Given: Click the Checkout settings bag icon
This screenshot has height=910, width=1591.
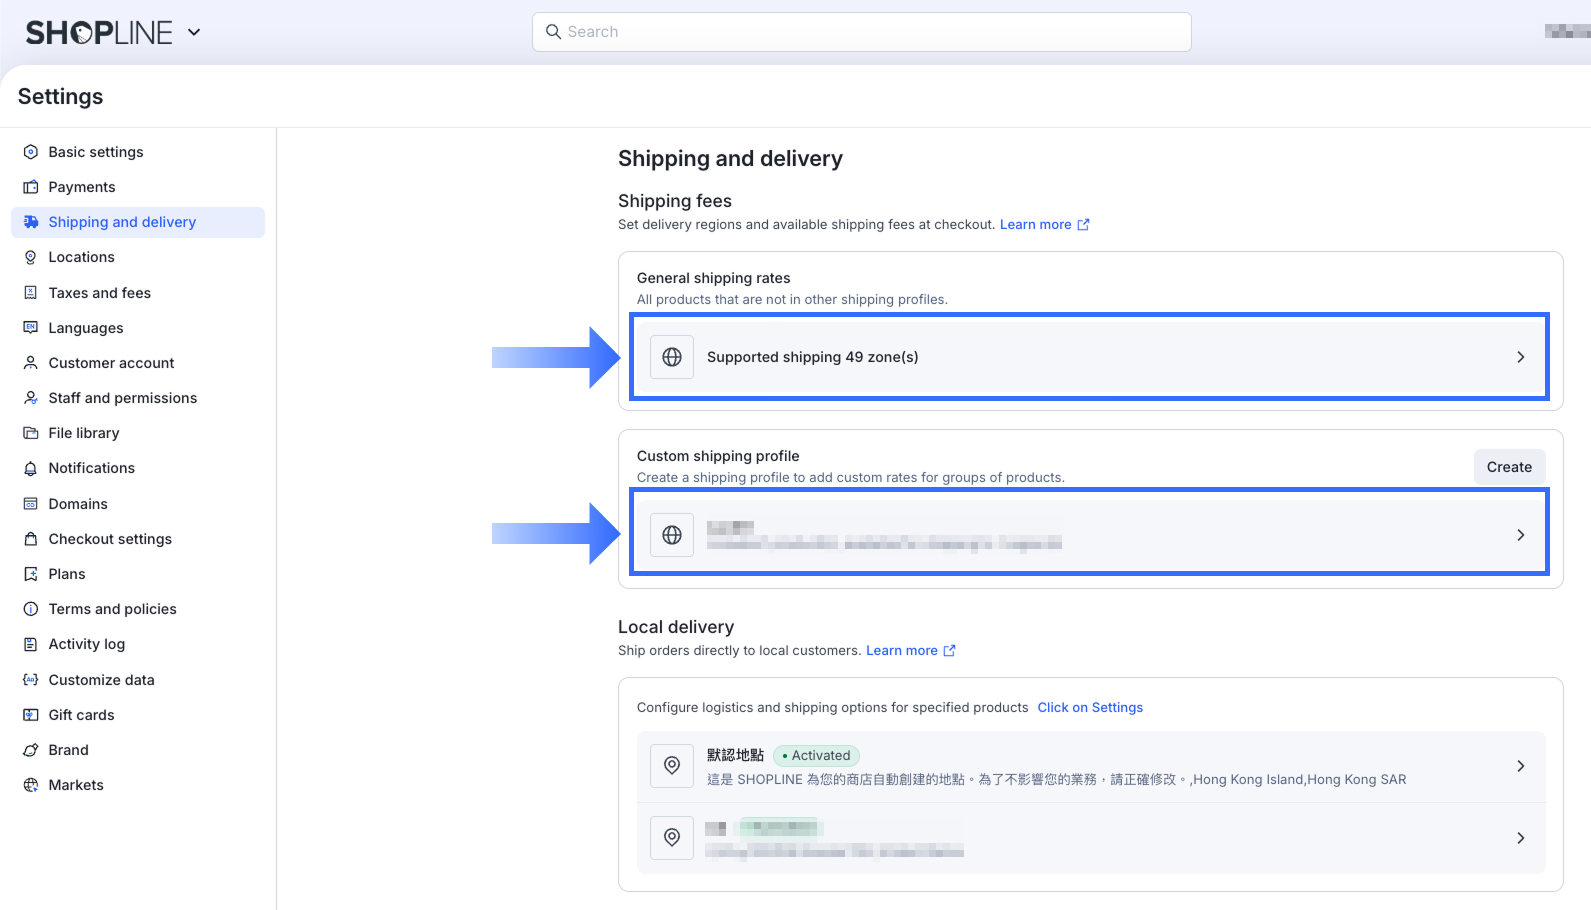Looking at the screenshot, I should pyautogui.click(x=31, y=539).
